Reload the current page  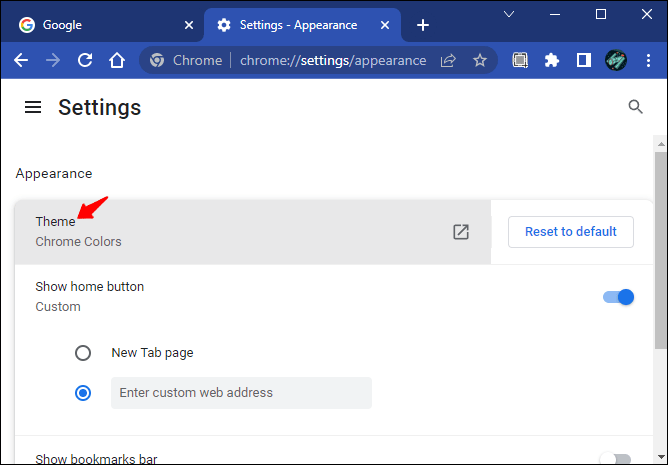click(x=85, y=60)
